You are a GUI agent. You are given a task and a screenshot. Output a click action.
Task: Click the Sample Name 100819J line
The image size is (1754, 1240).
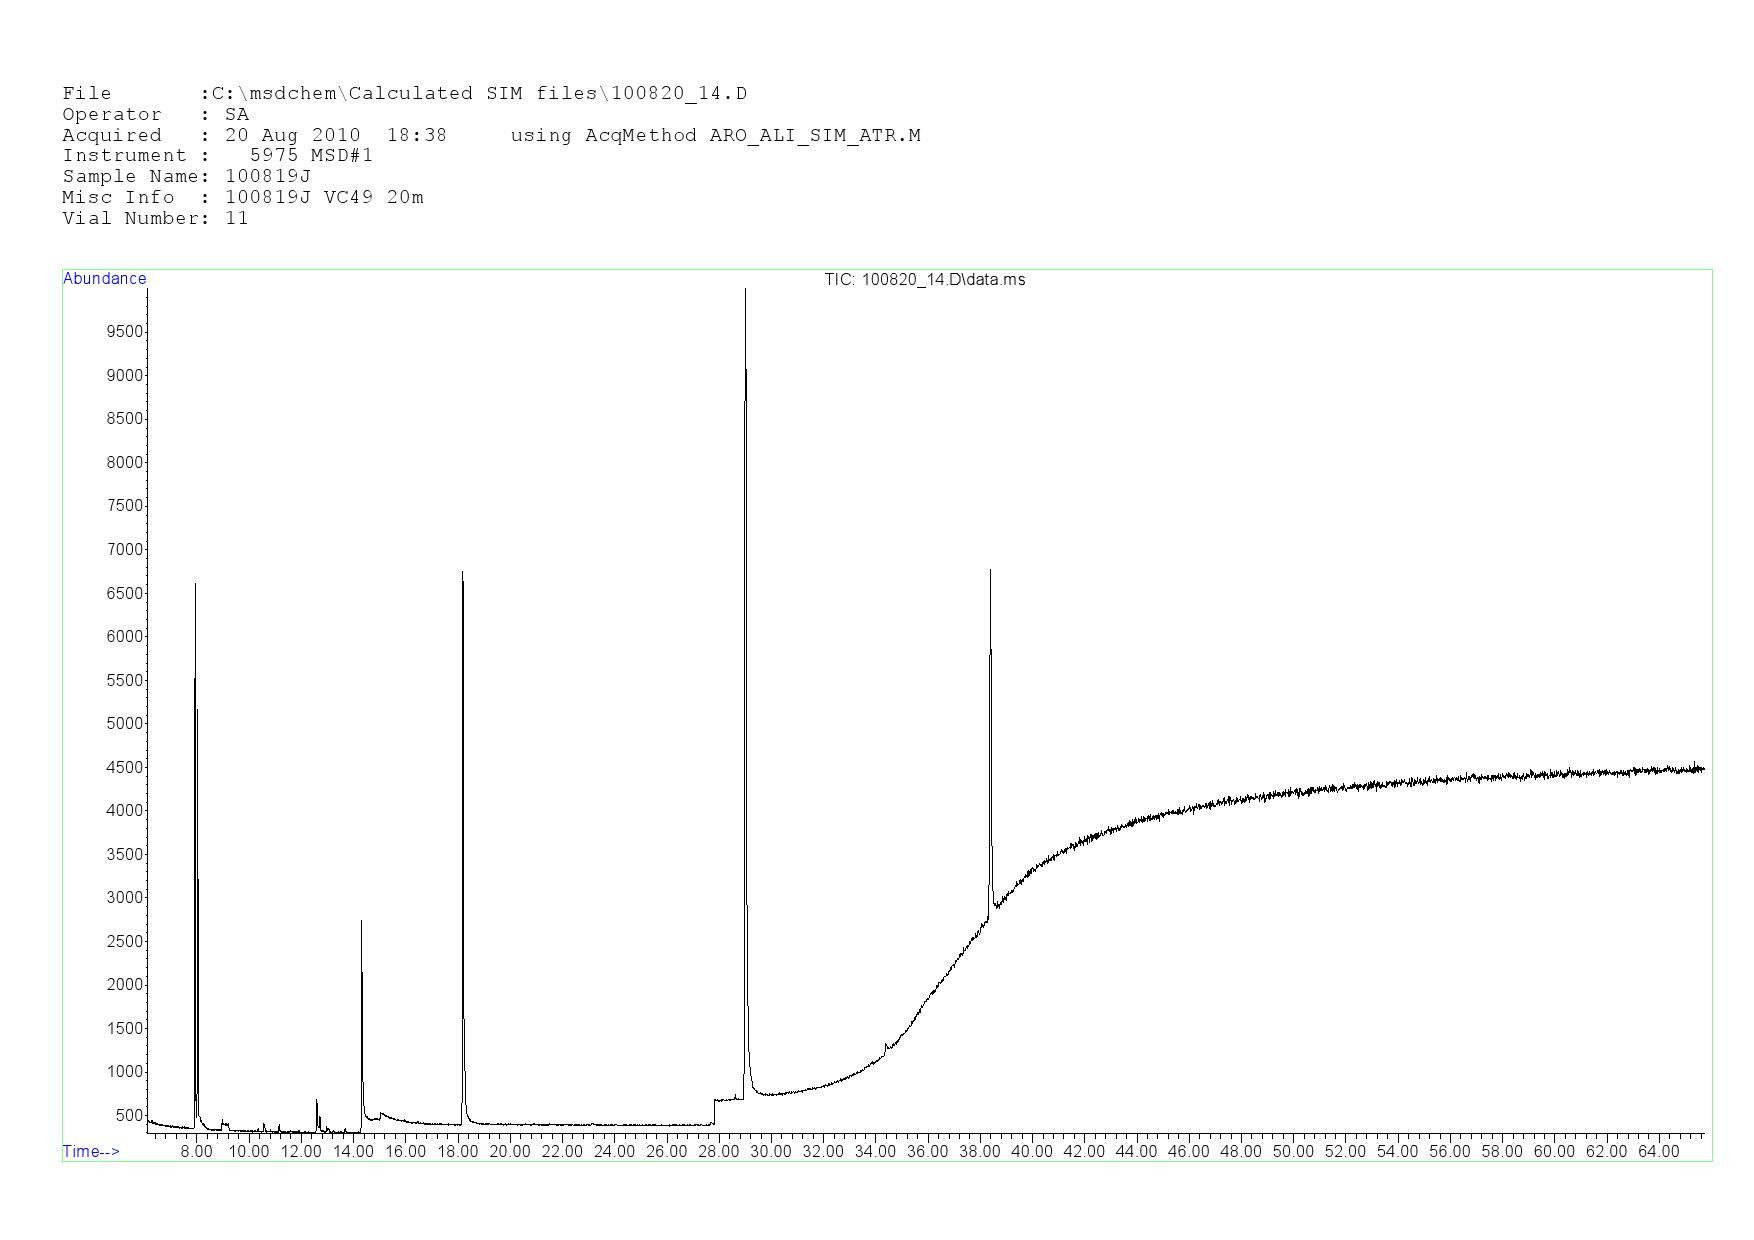pos(186,176)
